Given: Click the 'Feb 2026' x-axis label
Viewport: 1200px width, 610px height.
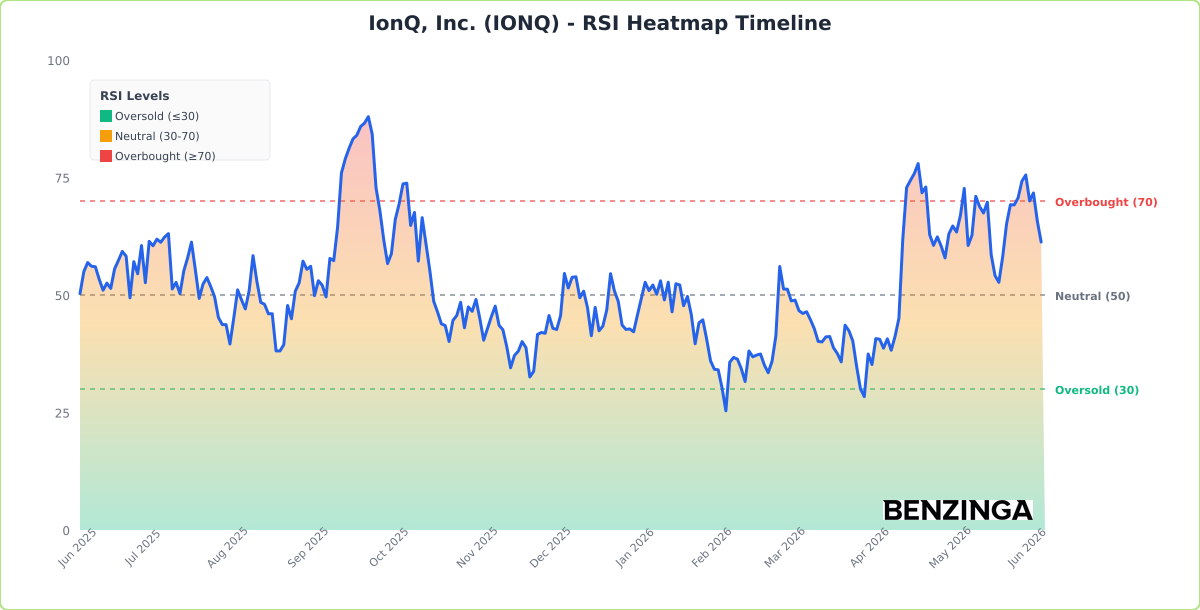Looking at the screenshot, I should click(712, 548).
